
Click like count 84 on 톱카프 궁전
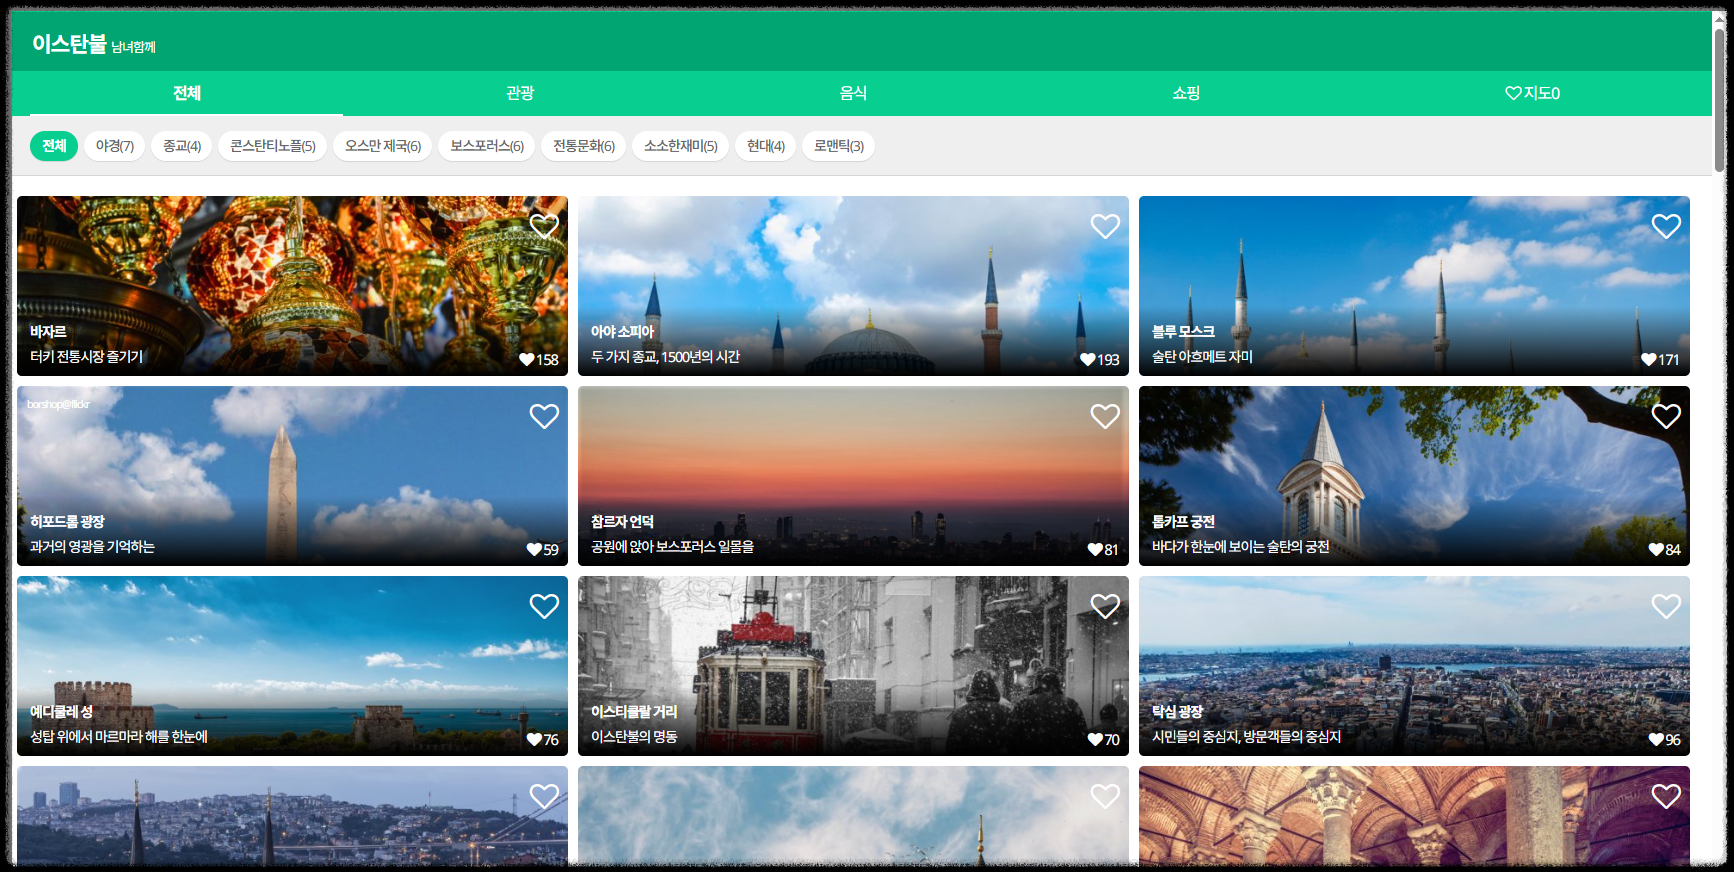(x=1665, y=550)
